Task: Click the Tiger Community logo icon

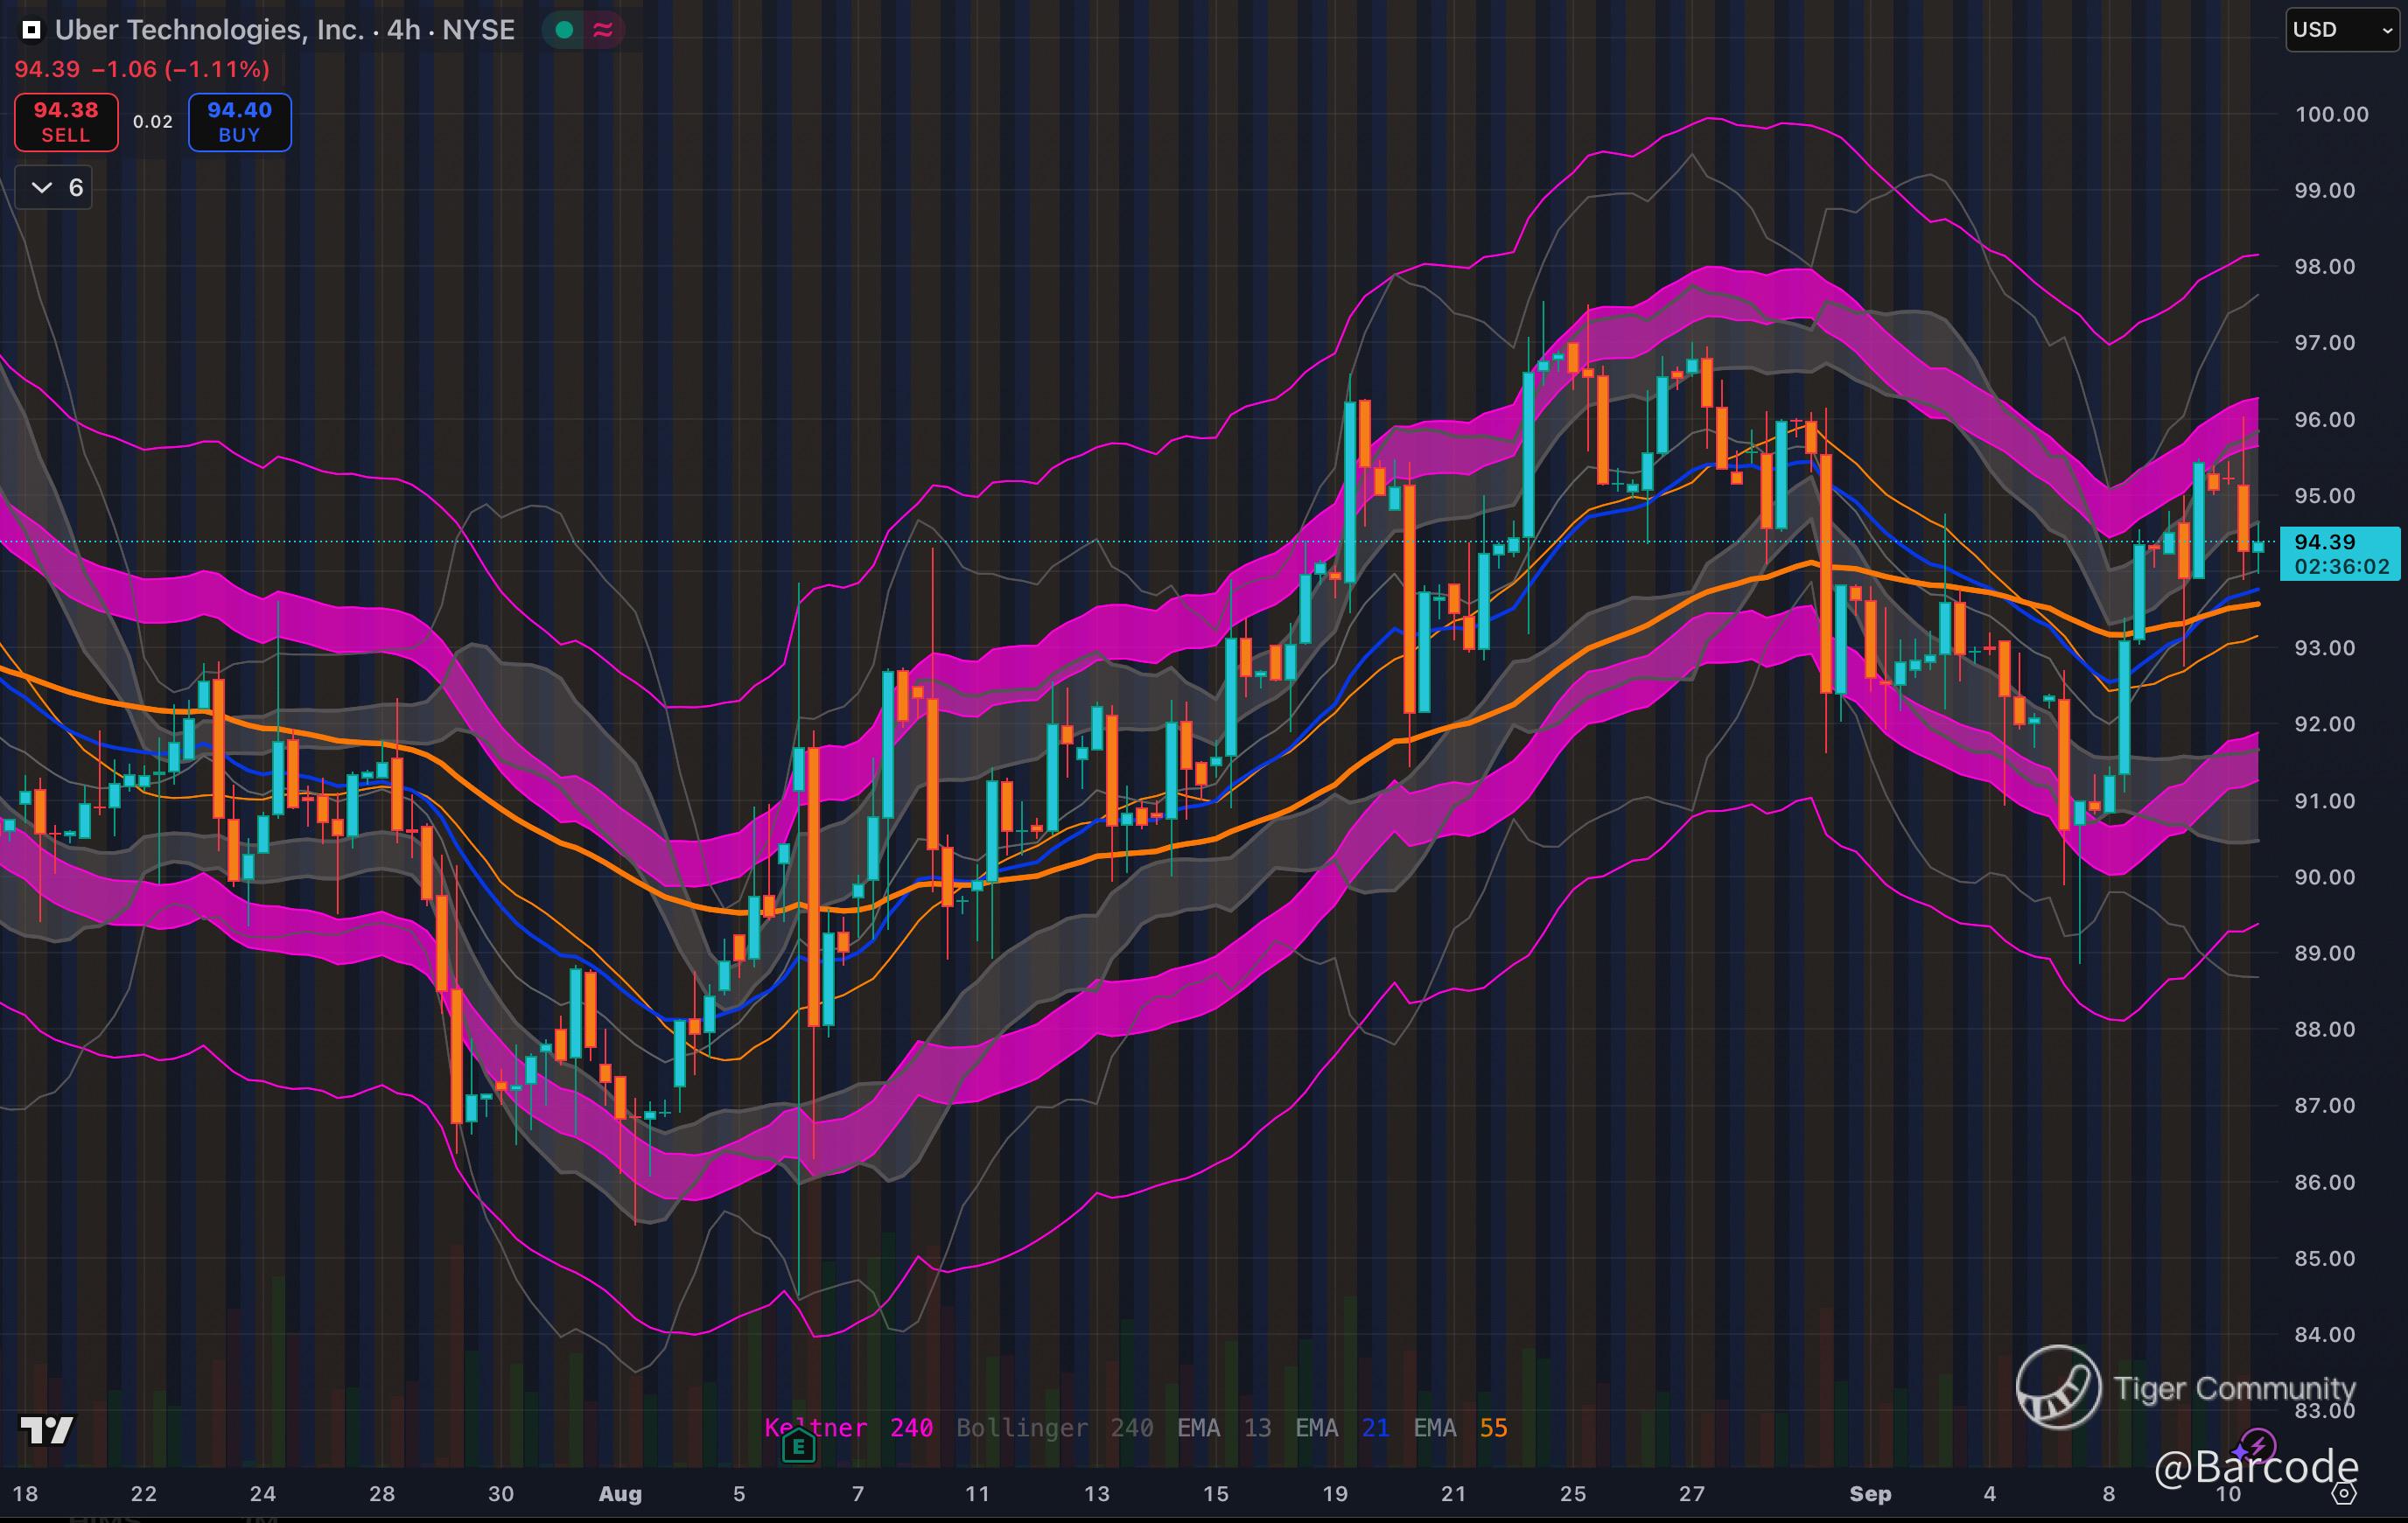Action: coord(2058,1387)
